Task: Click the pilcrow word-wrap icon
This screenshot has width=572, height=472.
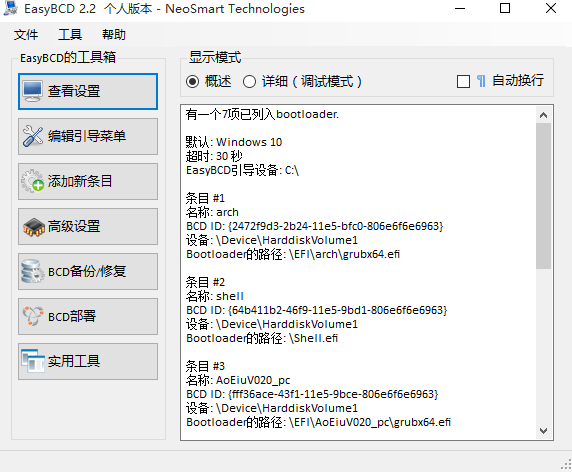Action: point(481,81)
